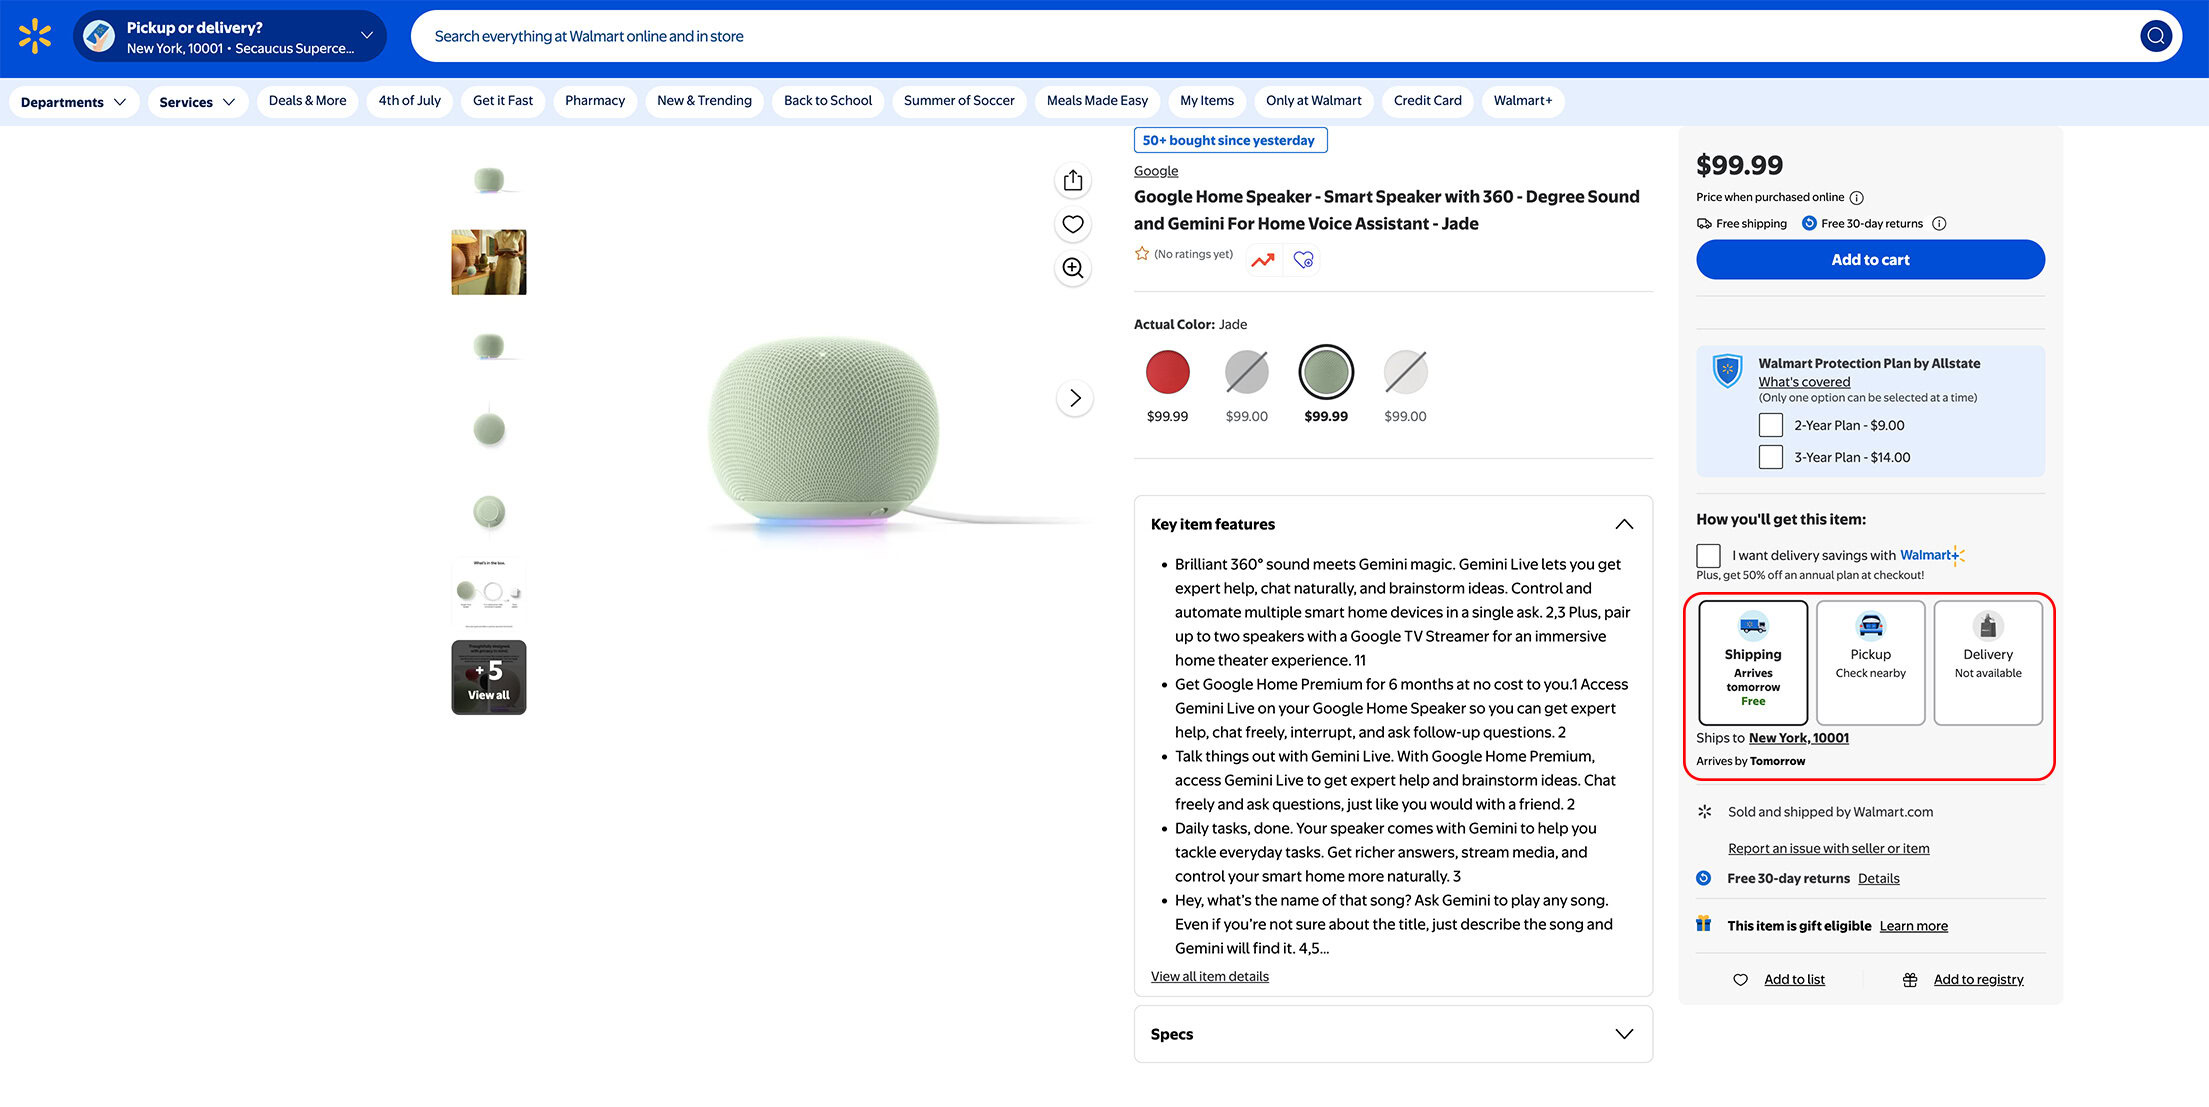Click Add to registry

1978,980
